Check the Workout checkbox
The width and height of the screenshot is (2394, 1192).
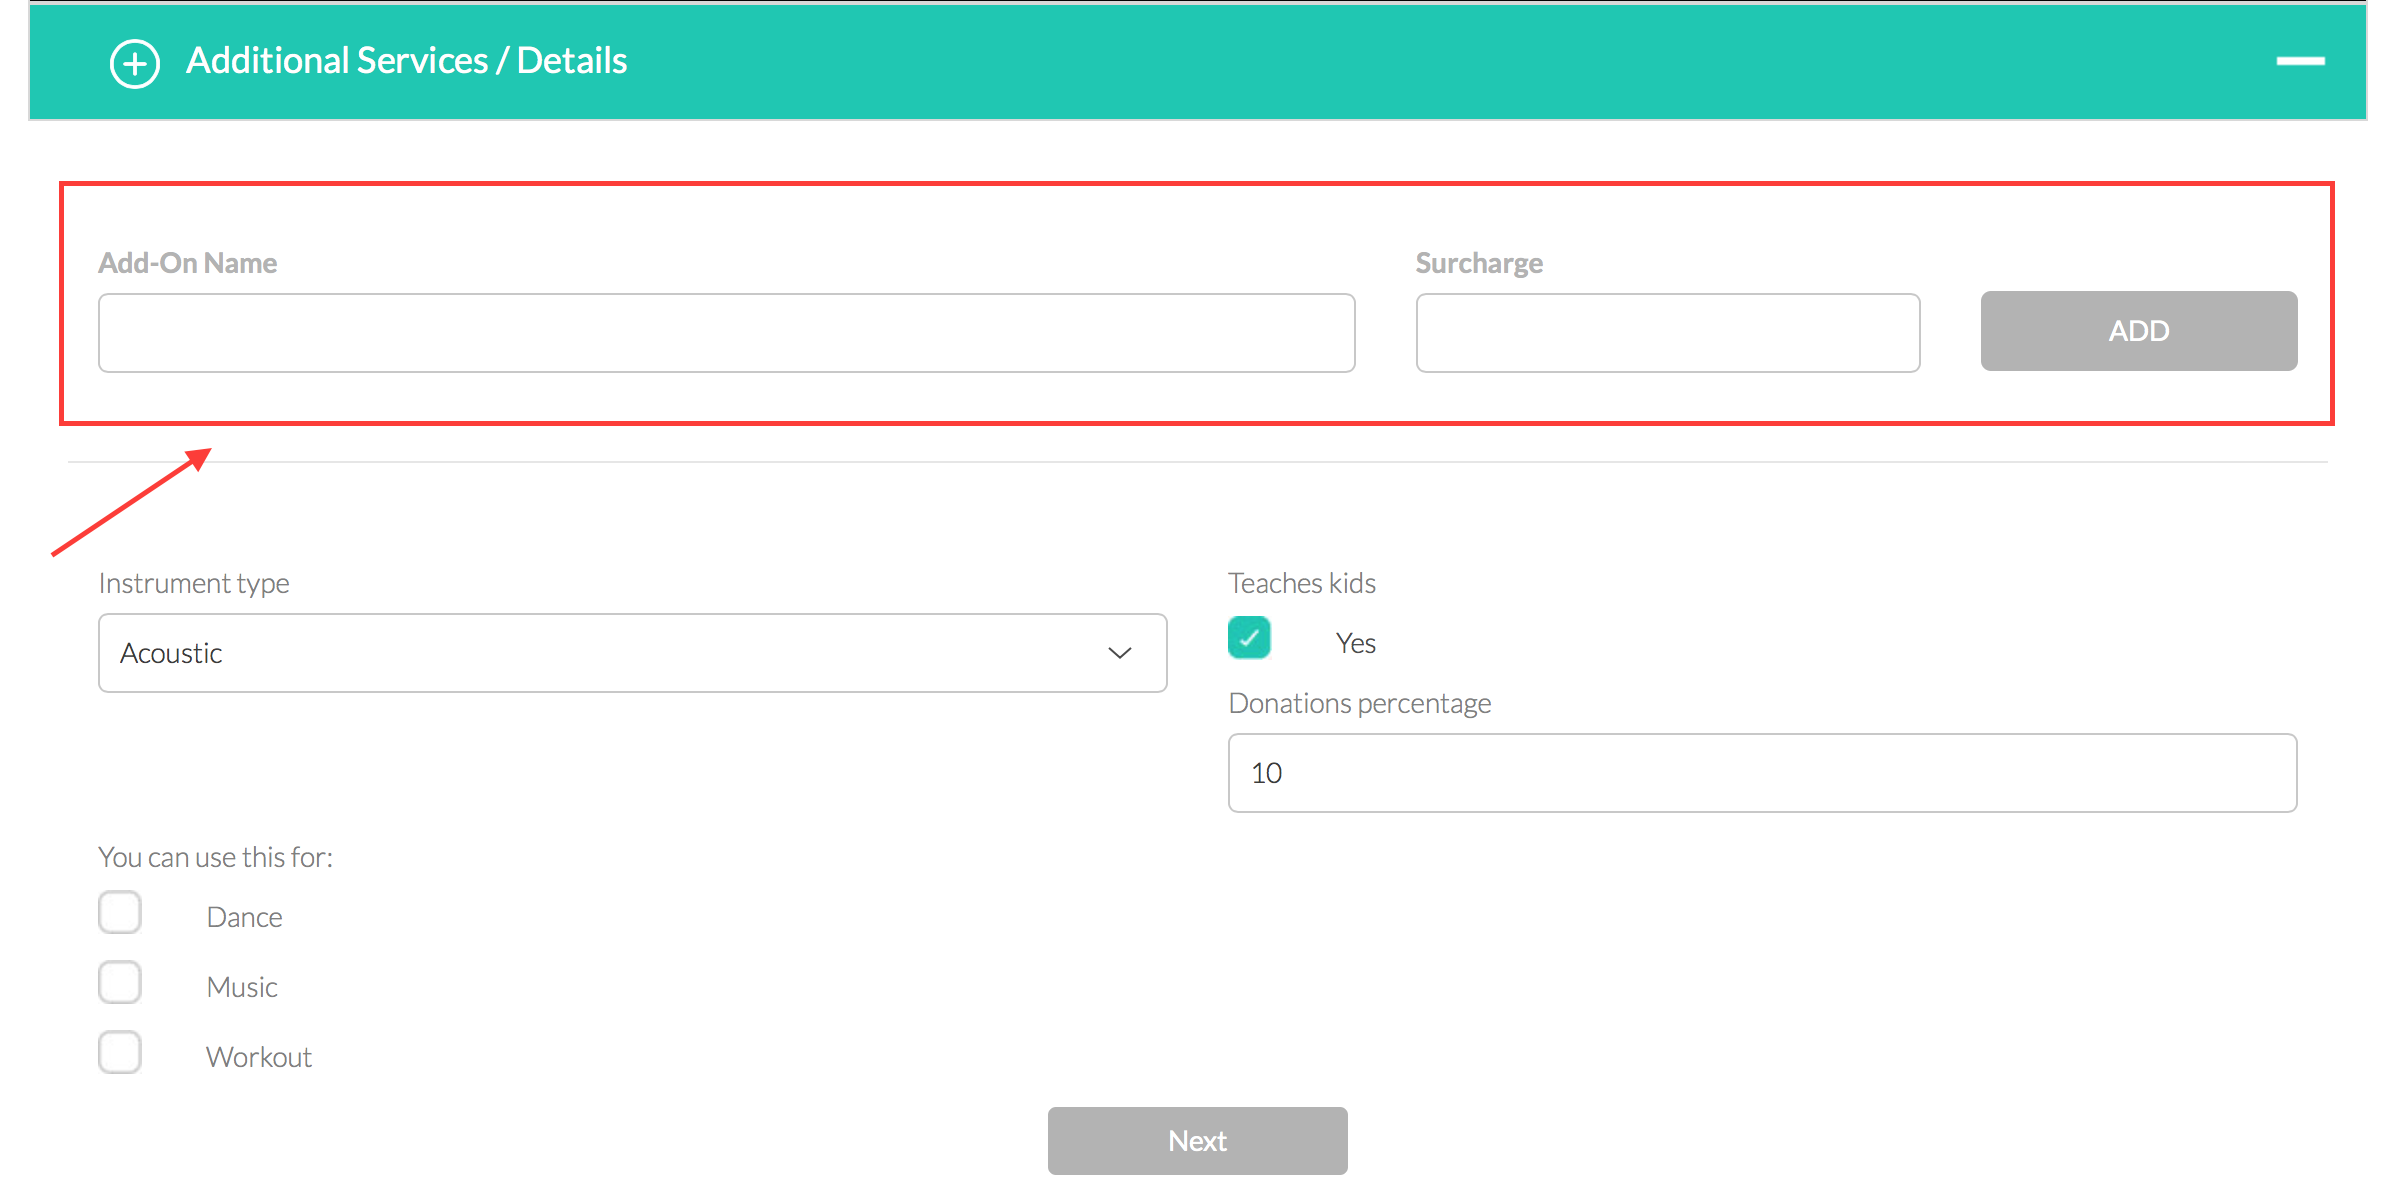pos(120,1053)
